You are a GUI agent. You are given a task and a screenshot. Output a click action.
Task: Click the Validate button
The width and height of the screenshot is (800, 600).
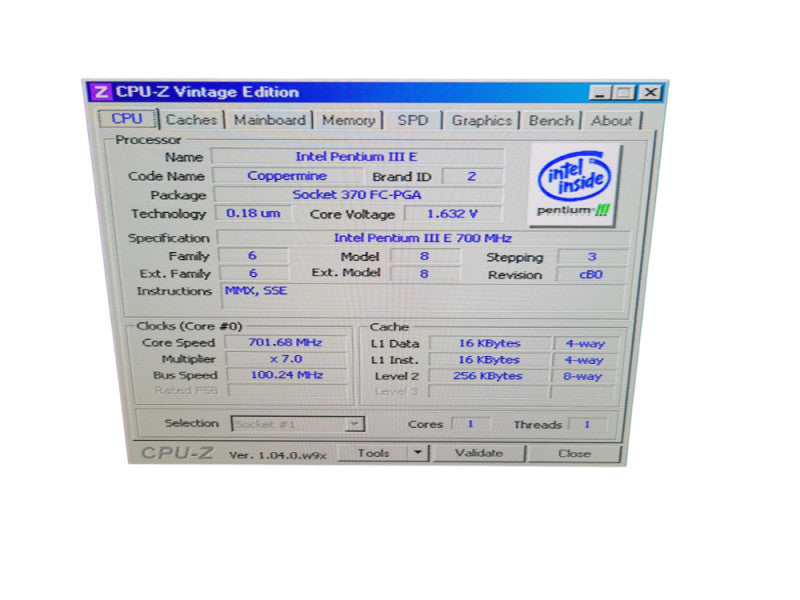click(x=479, y=453)
